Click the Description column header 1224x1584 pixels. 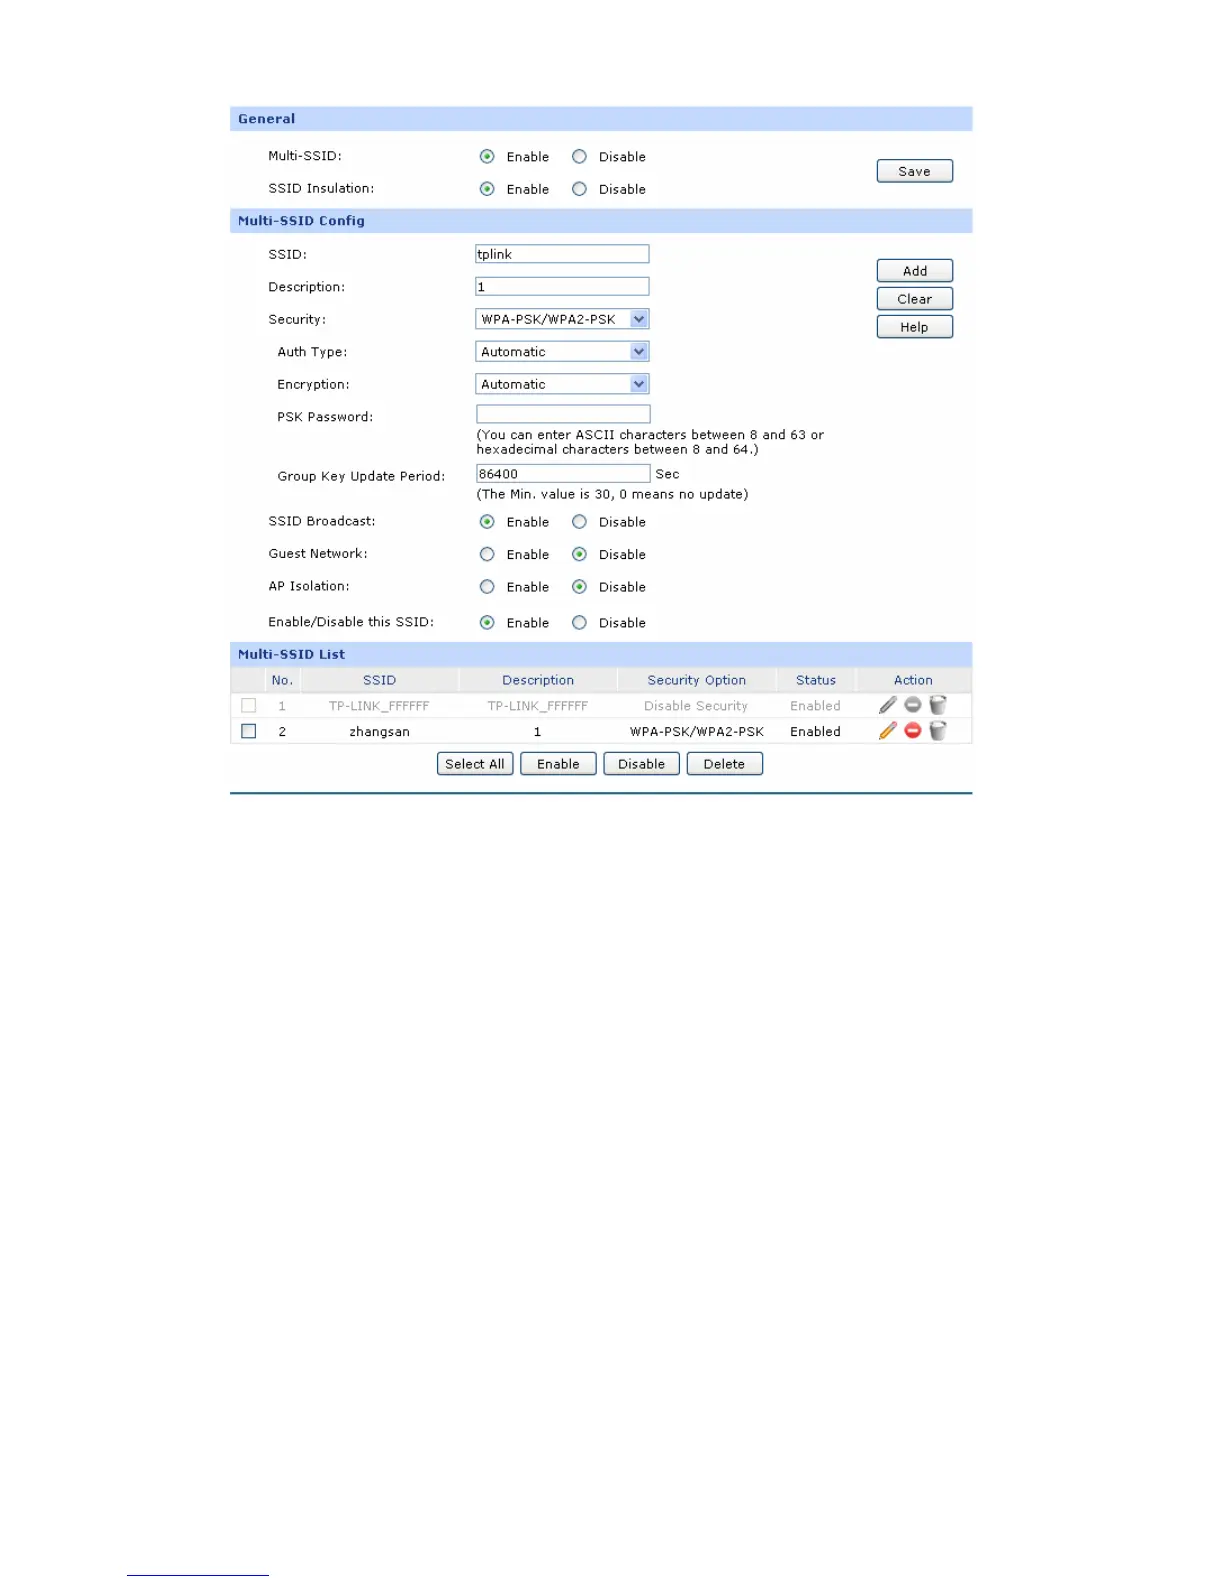[x=538, y=680]
